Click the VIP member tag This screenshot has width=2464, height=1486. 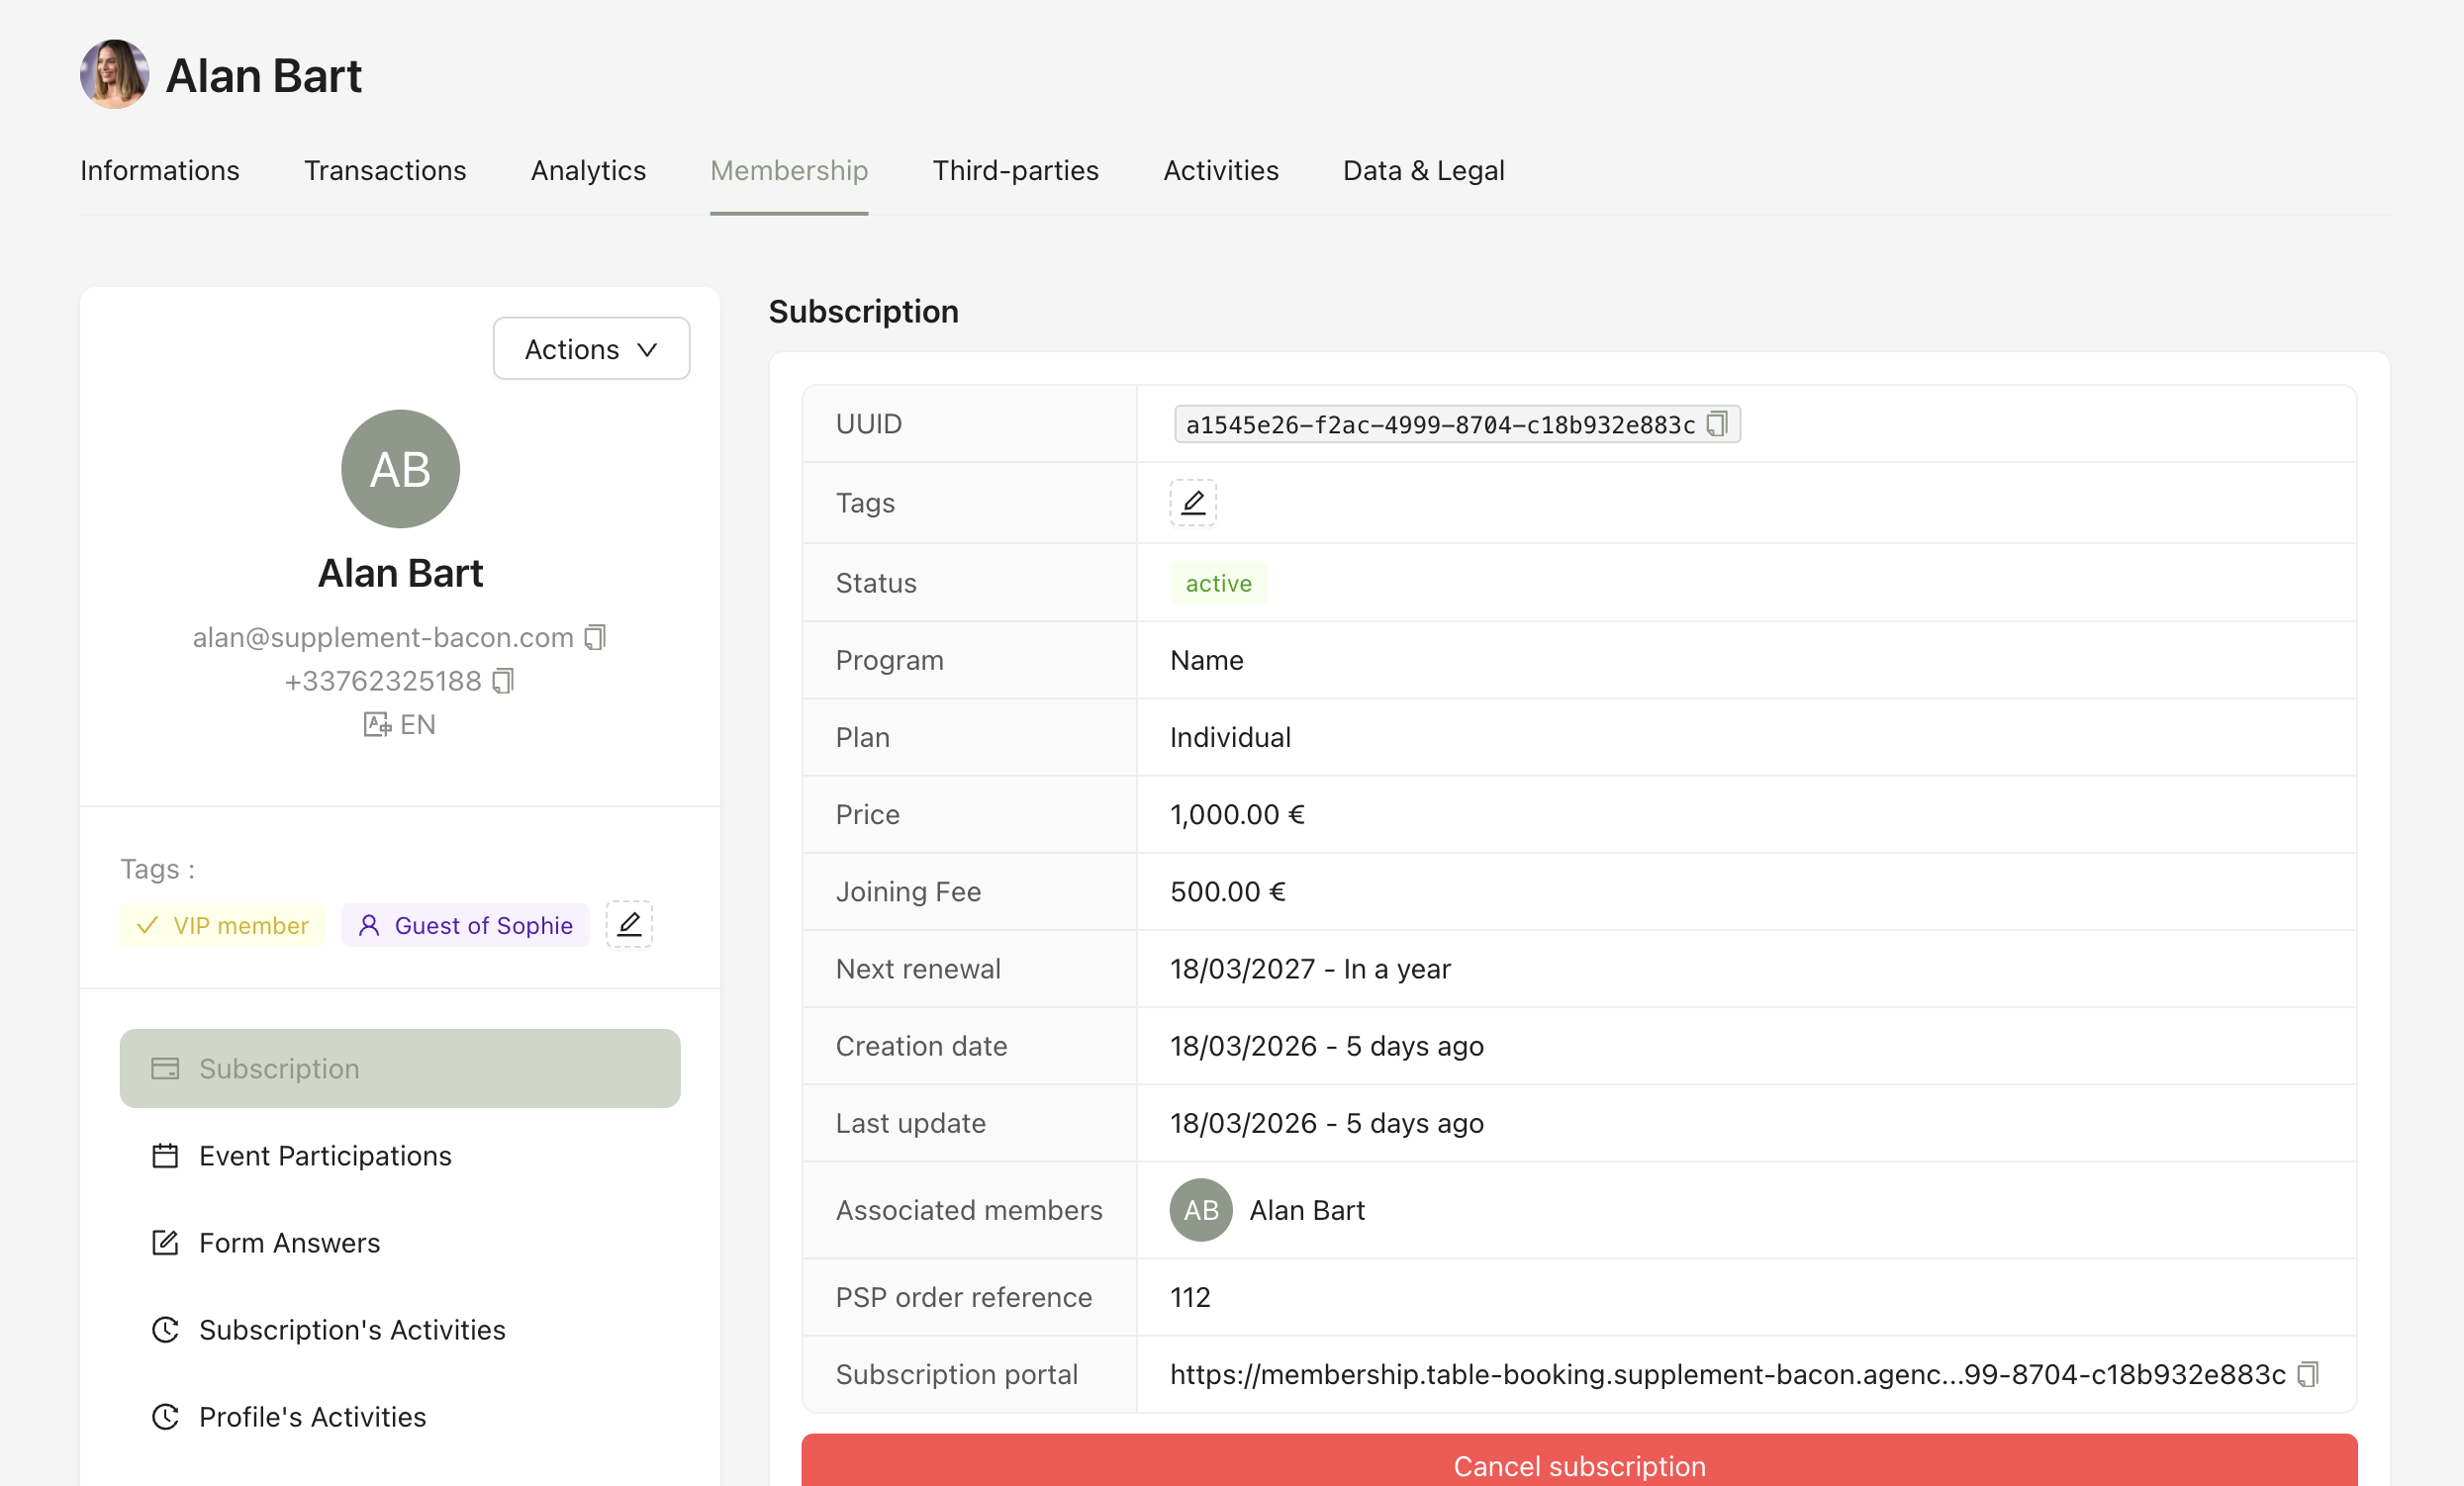click(x=223, y=925)
